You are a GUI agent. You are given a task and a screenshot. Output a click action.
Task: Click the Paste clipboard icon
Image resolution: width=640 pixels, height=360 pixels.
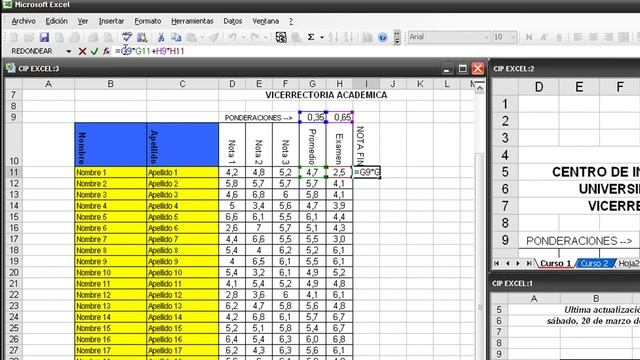coord(191,38)
